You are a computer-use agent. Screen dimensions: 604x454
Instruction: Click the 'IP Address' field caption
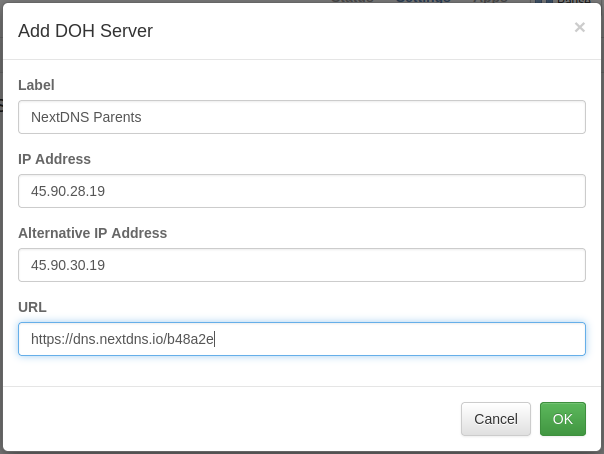tap(55, 159)
